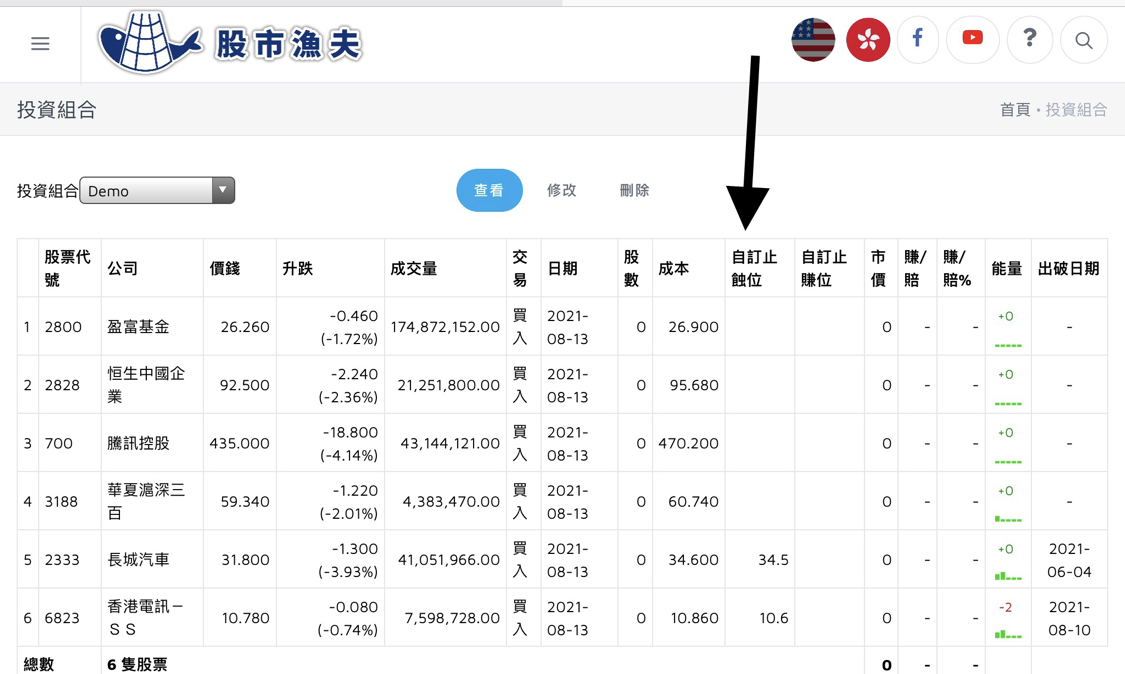
Task: Click energy bar chart for 2800 row
Action: click(1008, 345)
